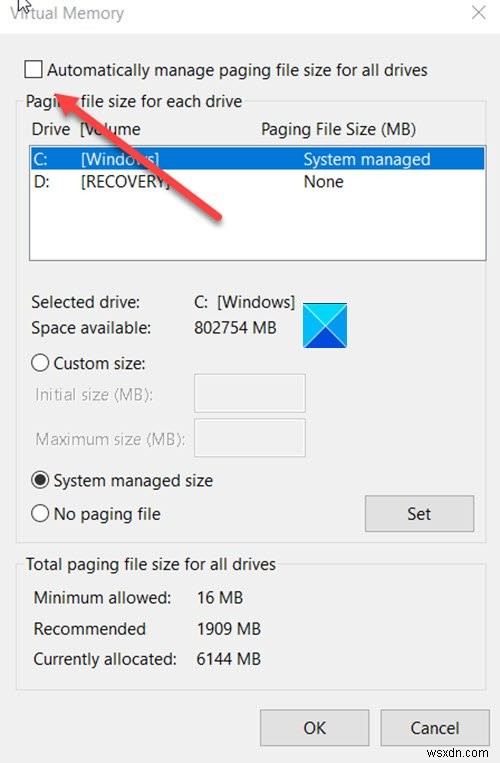Click the Initial size (MB) input box
This screenshot has height=763, width=500.
tap(250, 393)
